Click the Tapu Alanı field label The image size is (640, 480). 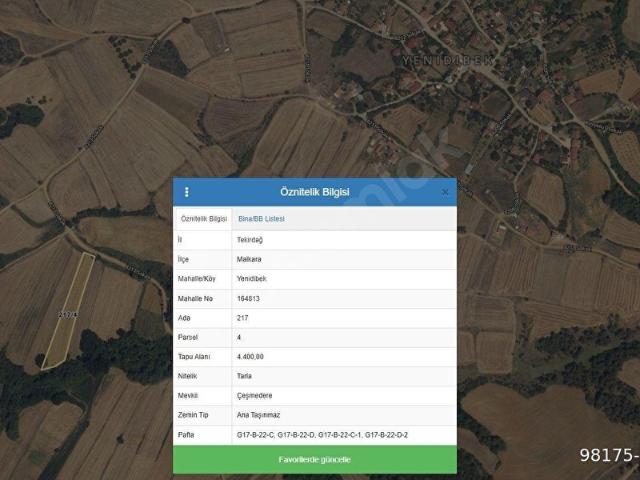194,357
